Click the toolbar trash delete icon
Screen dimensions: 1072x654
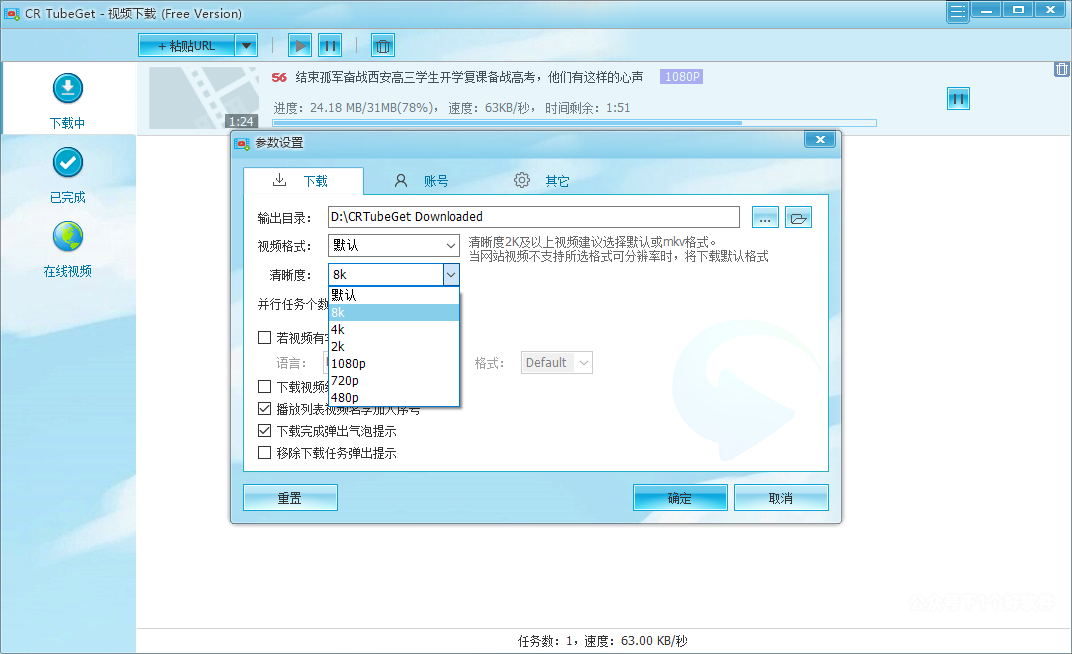tap(383, 46)
